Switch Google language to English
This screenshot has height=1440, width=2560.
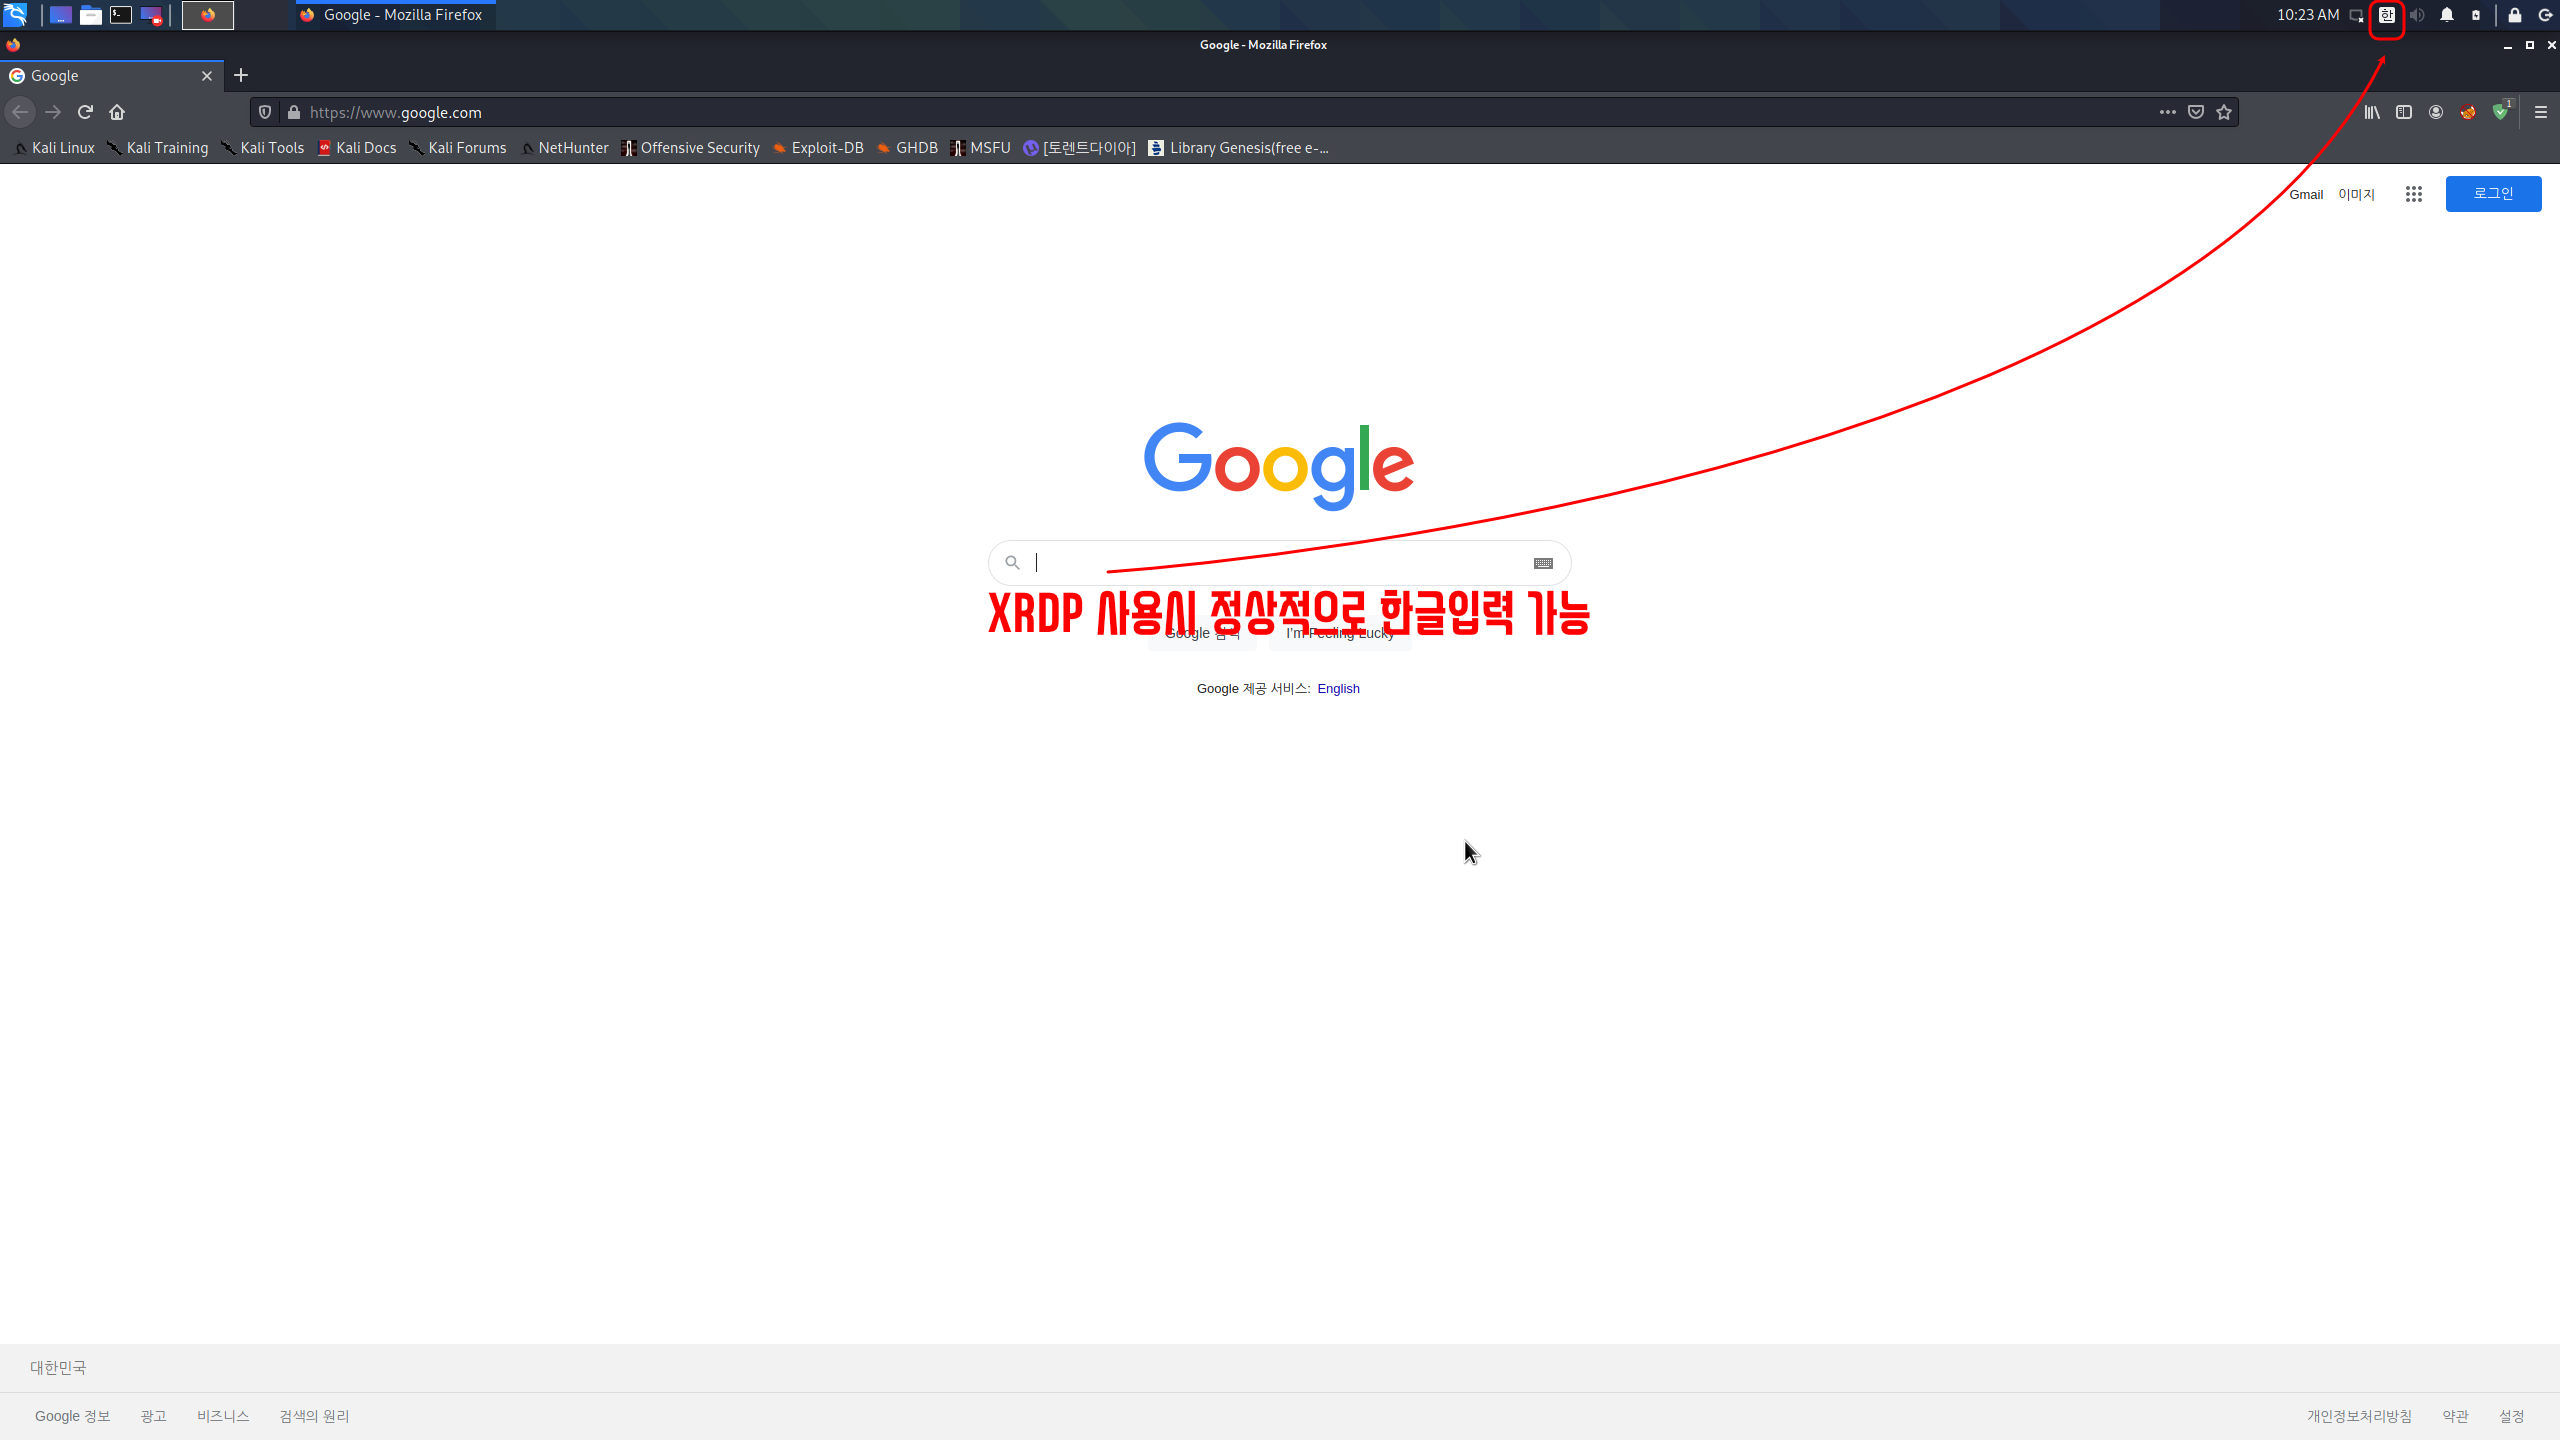[x=1338, y=688]
